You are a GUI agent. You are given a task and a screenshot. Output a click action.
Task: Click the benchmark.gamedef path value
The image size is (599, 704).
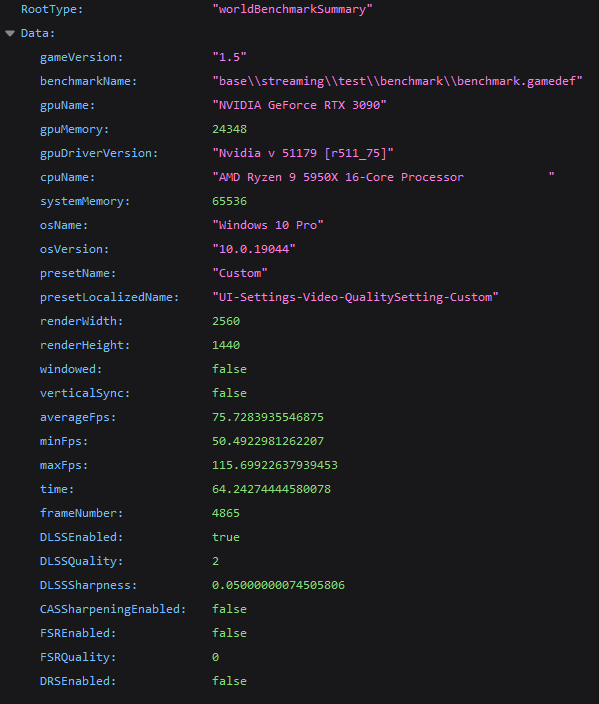pos(397,81)
